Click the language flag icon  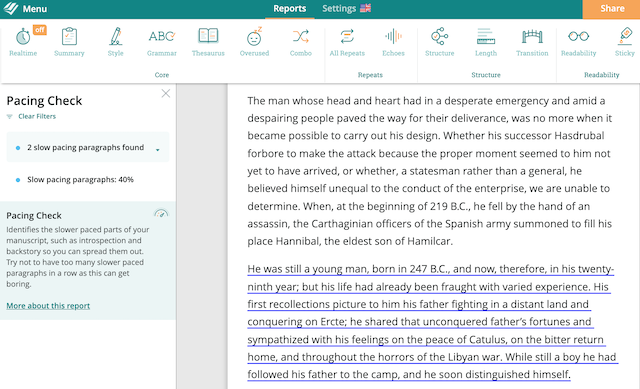tap(365, 8)
